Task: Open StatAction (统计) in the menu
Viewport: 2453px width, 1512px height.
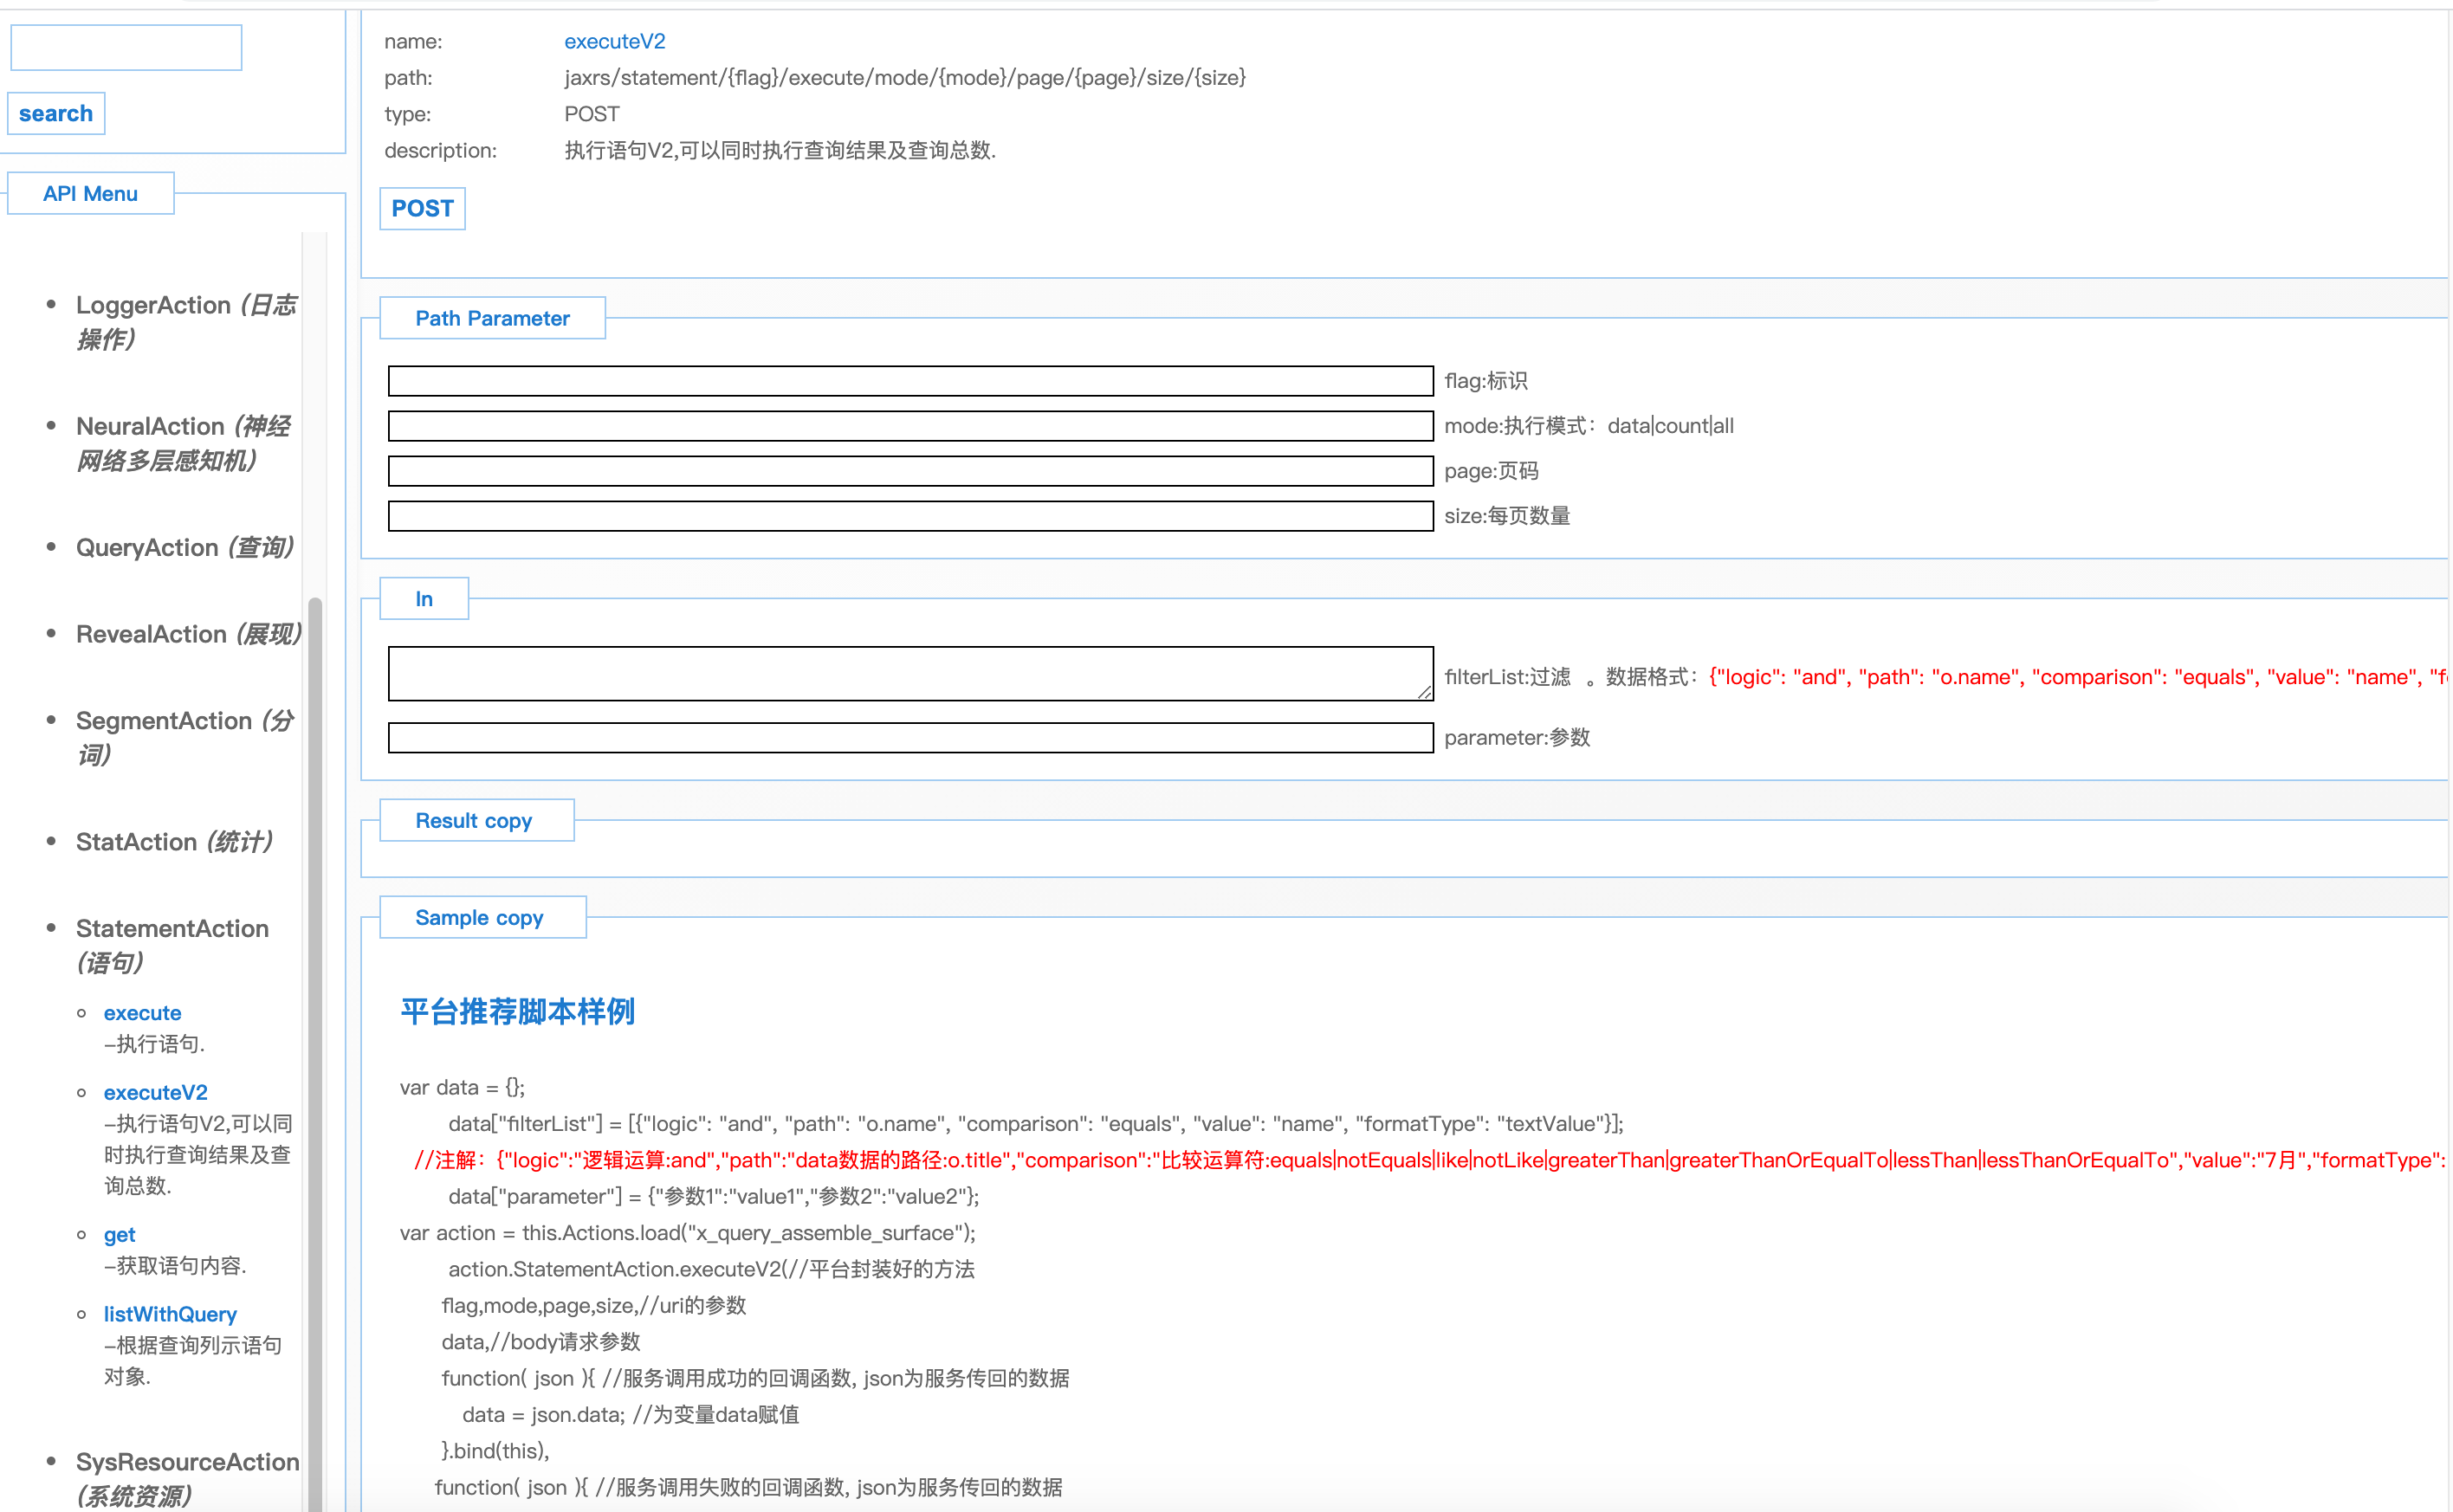Action: point(174,841)
